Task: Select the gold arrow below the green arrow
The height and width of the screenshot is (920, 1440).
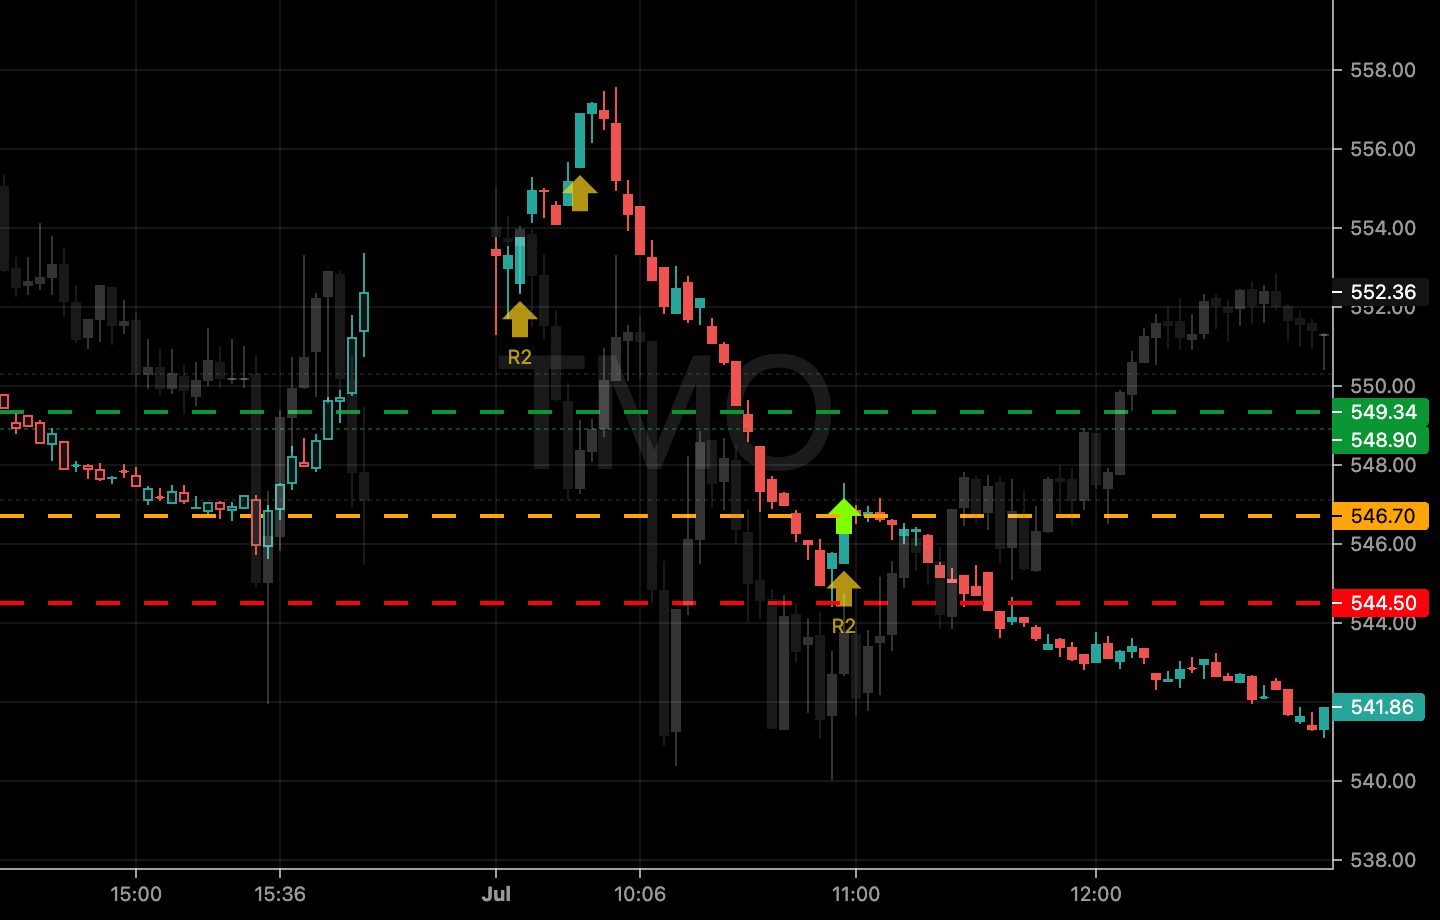Action: tap(844, 587)
